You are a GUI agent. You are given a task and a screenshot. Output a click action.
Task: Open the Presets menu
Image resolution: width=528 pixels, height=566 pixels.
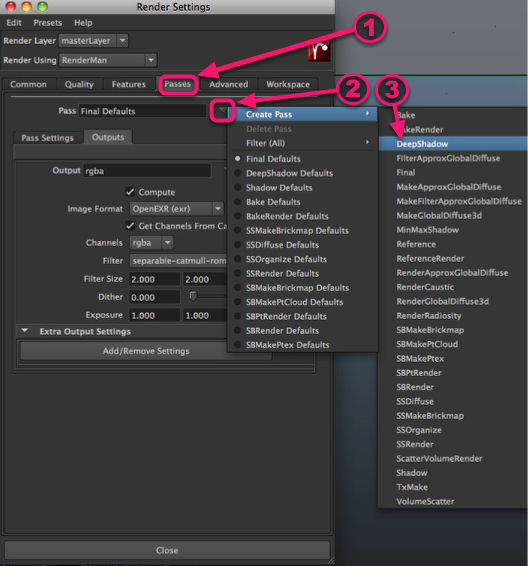[x=48, y=23]
